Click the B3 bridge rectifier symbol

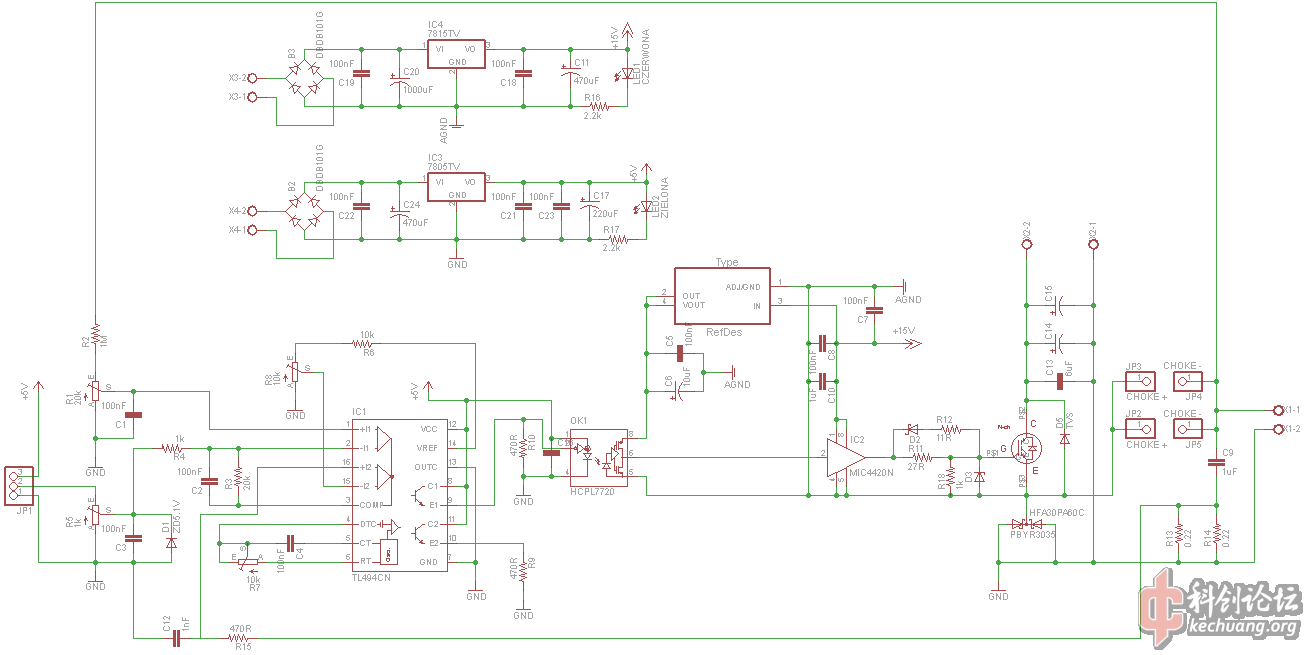[305, 78]
